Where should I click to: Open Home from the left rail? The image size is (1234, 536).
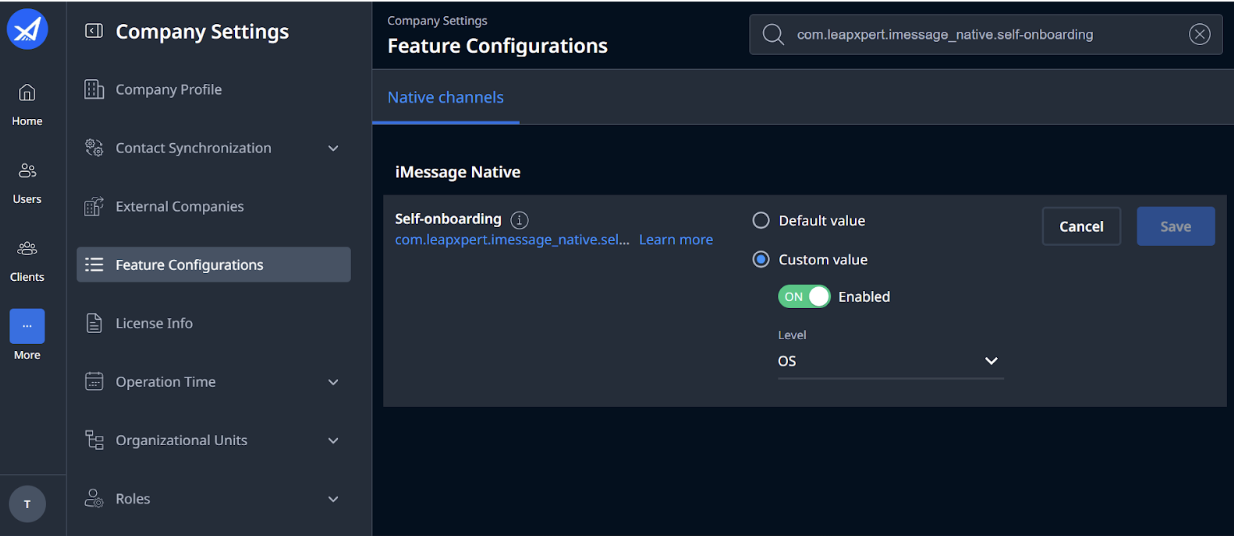point(27,104)
